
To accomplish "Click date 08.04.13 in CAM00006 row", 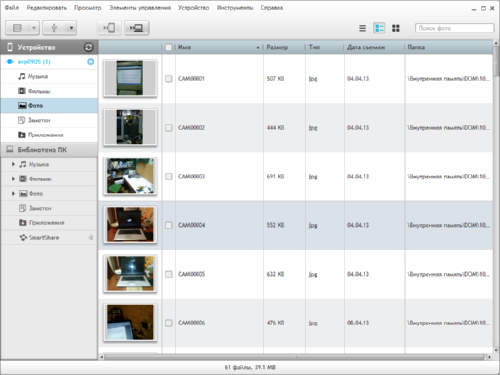I will (x=358, y=323).
